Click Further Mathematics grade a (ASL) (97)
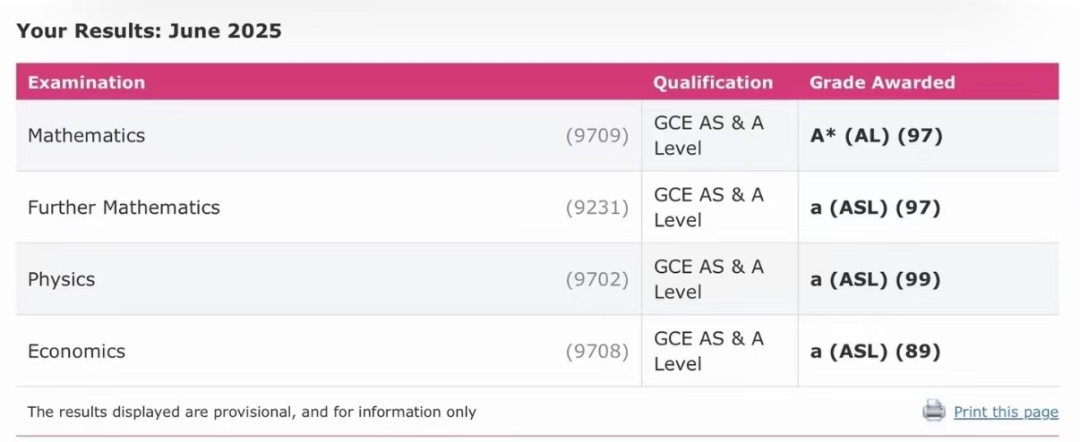 875,208
